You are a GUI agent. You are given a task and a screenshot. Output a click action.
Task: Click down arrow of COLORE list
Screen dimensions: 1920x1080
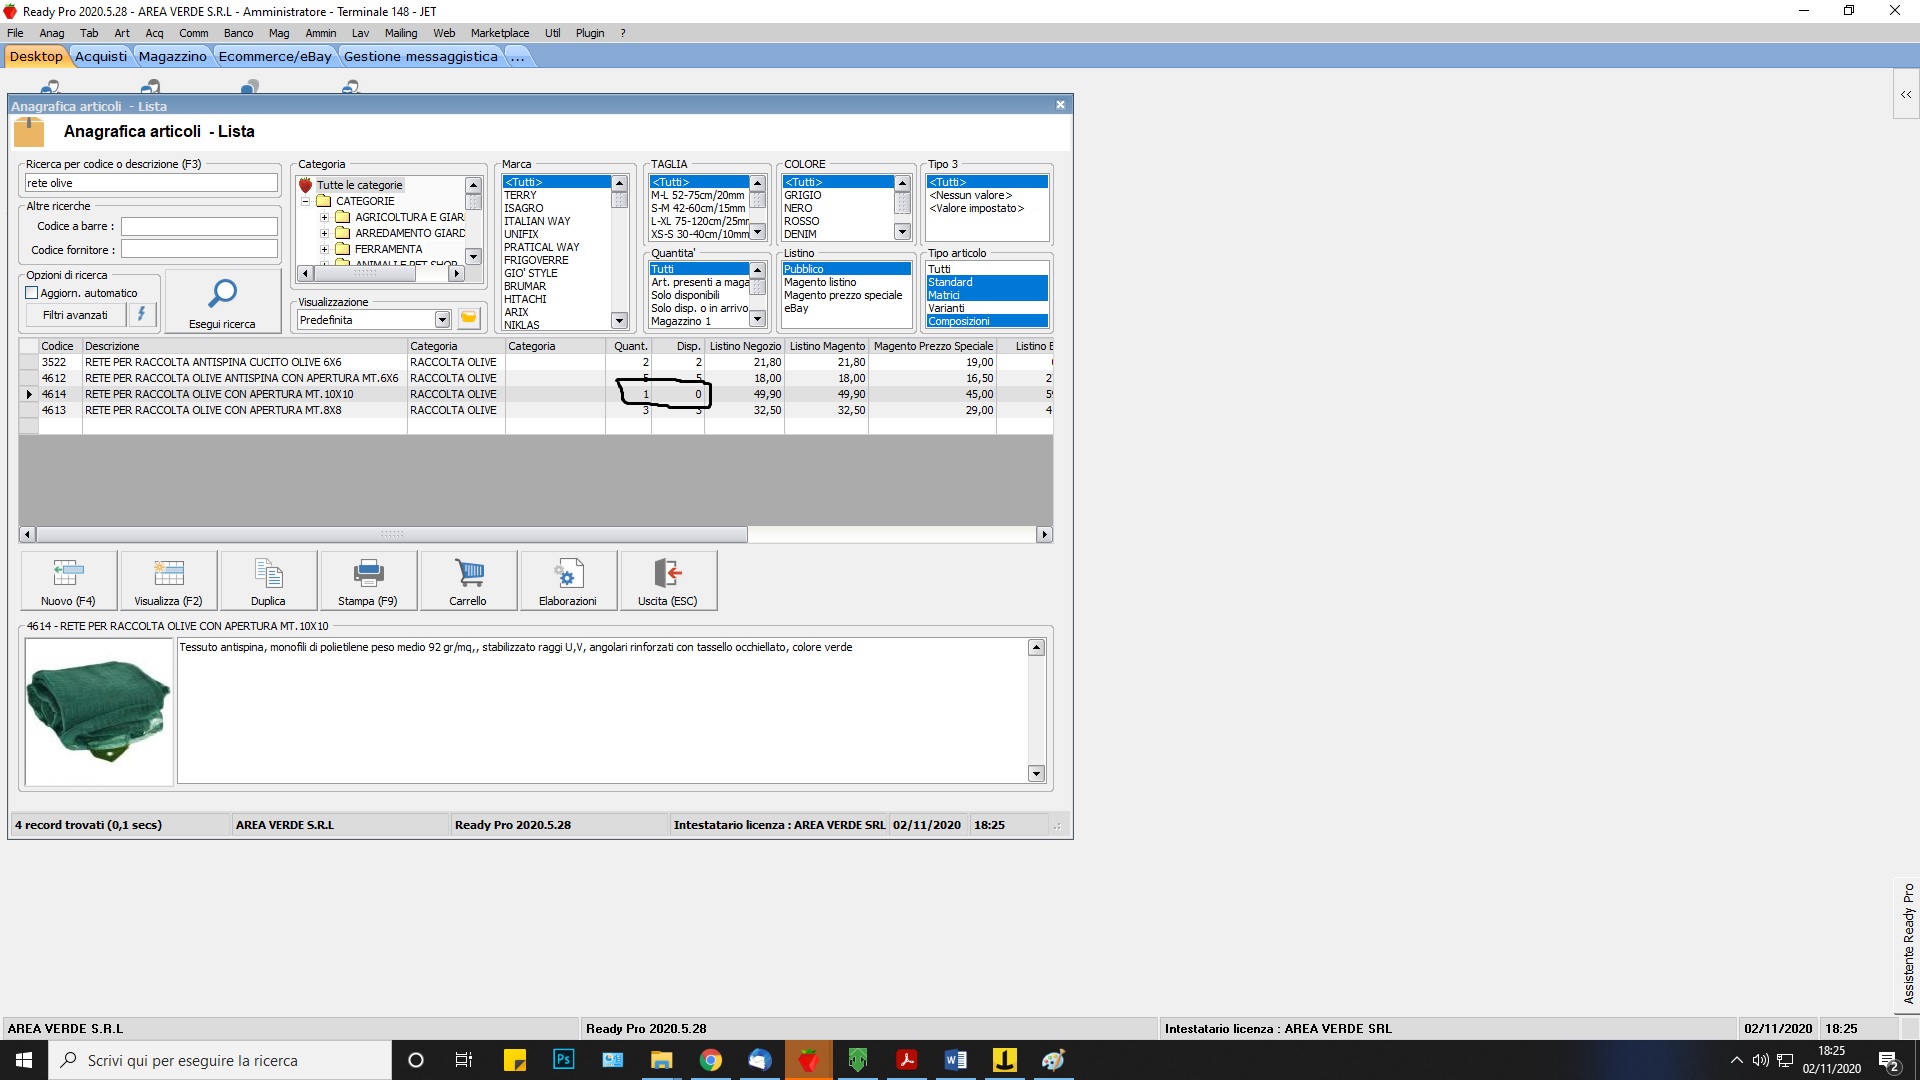pyautogui.click(x=902, y=232)
